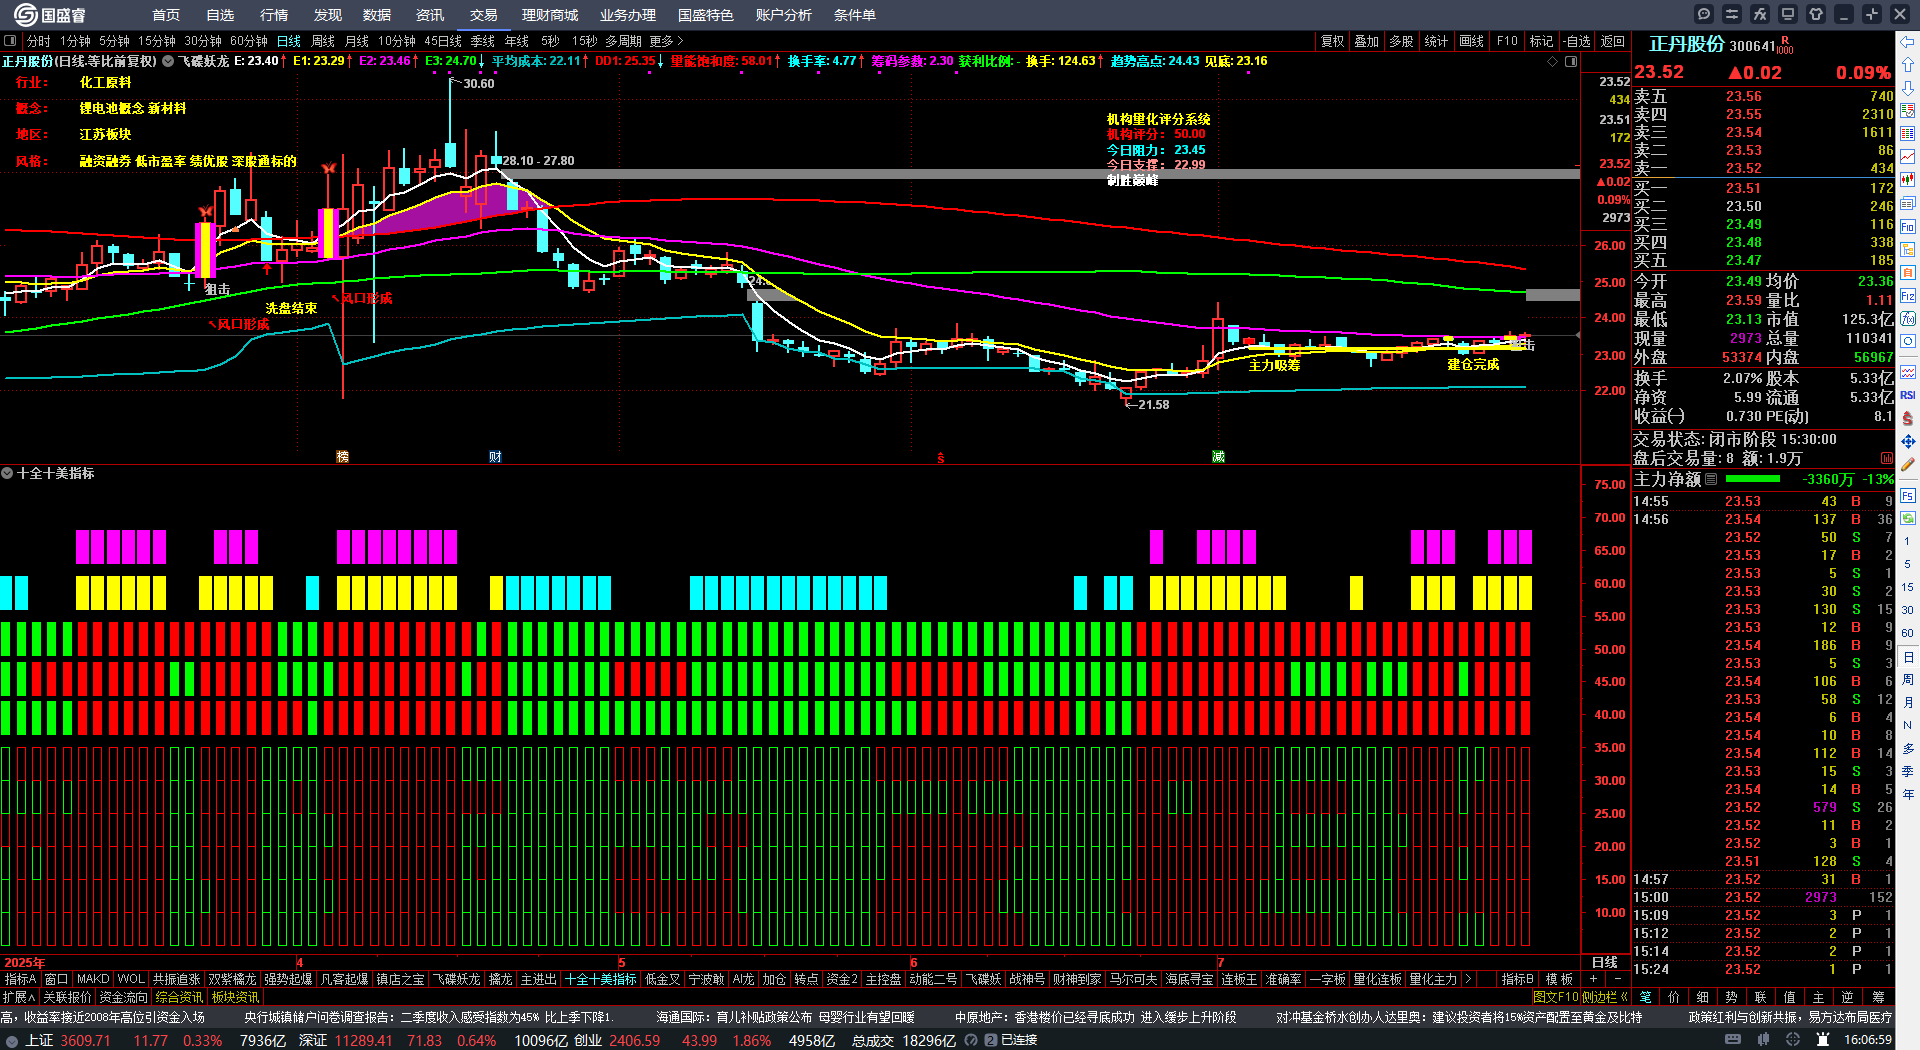Click the orange 自 sidebar icon

pos(1908,272)
